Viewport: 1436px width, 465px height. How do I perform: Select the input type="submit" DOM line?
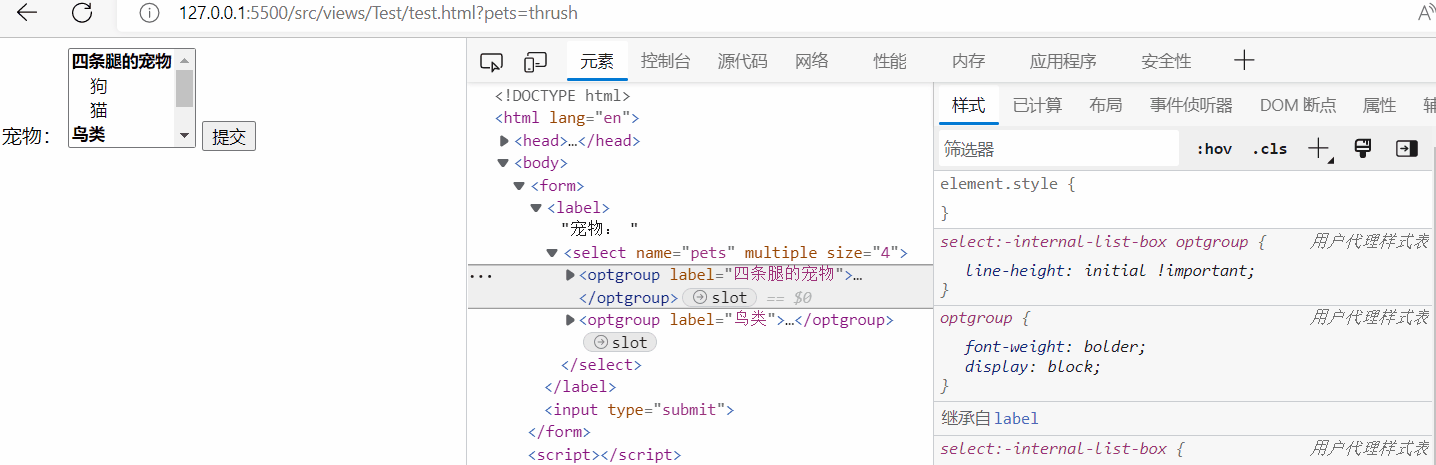[639, 410]
